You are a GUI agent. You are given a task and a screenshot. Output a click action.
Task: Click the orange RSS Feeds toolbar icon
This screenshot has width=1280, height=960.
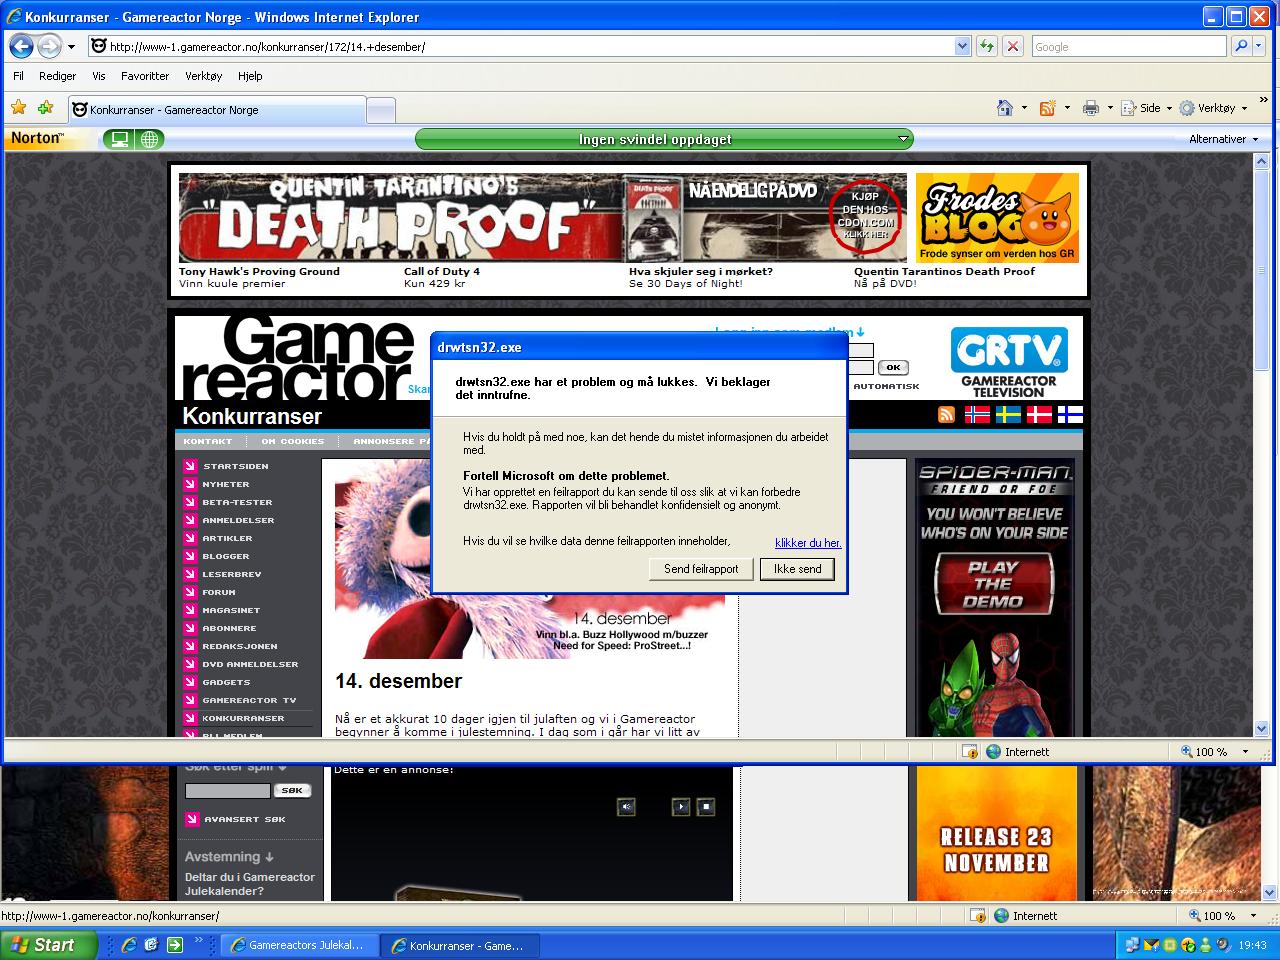coord(1048,108)
